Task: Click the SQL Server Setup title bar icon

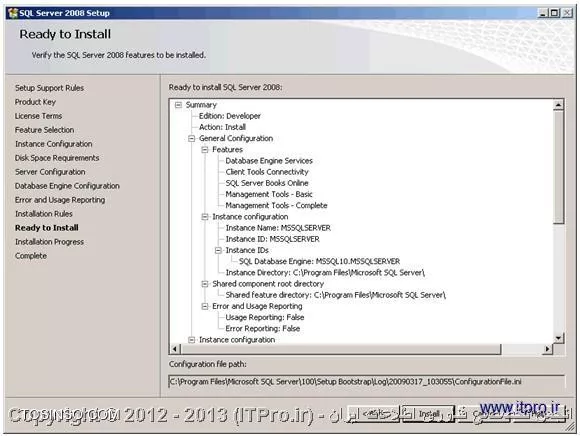Action: click(x=13, y=13)
